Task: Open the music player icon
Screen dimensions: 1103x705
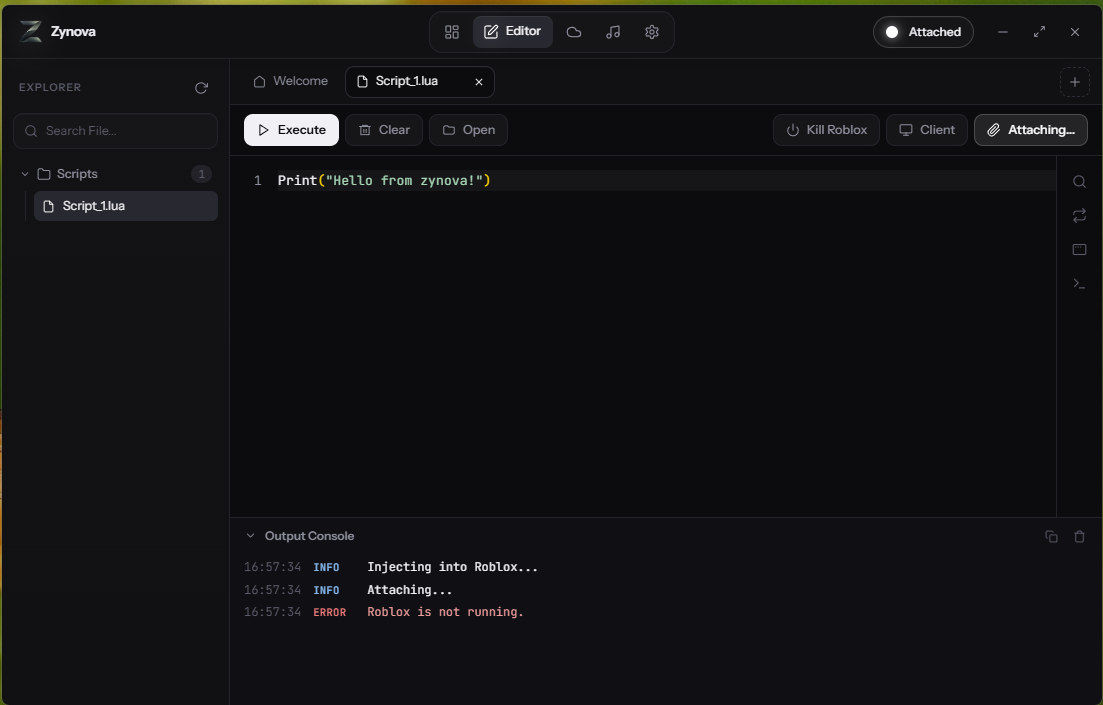Action: pos(613,32)
